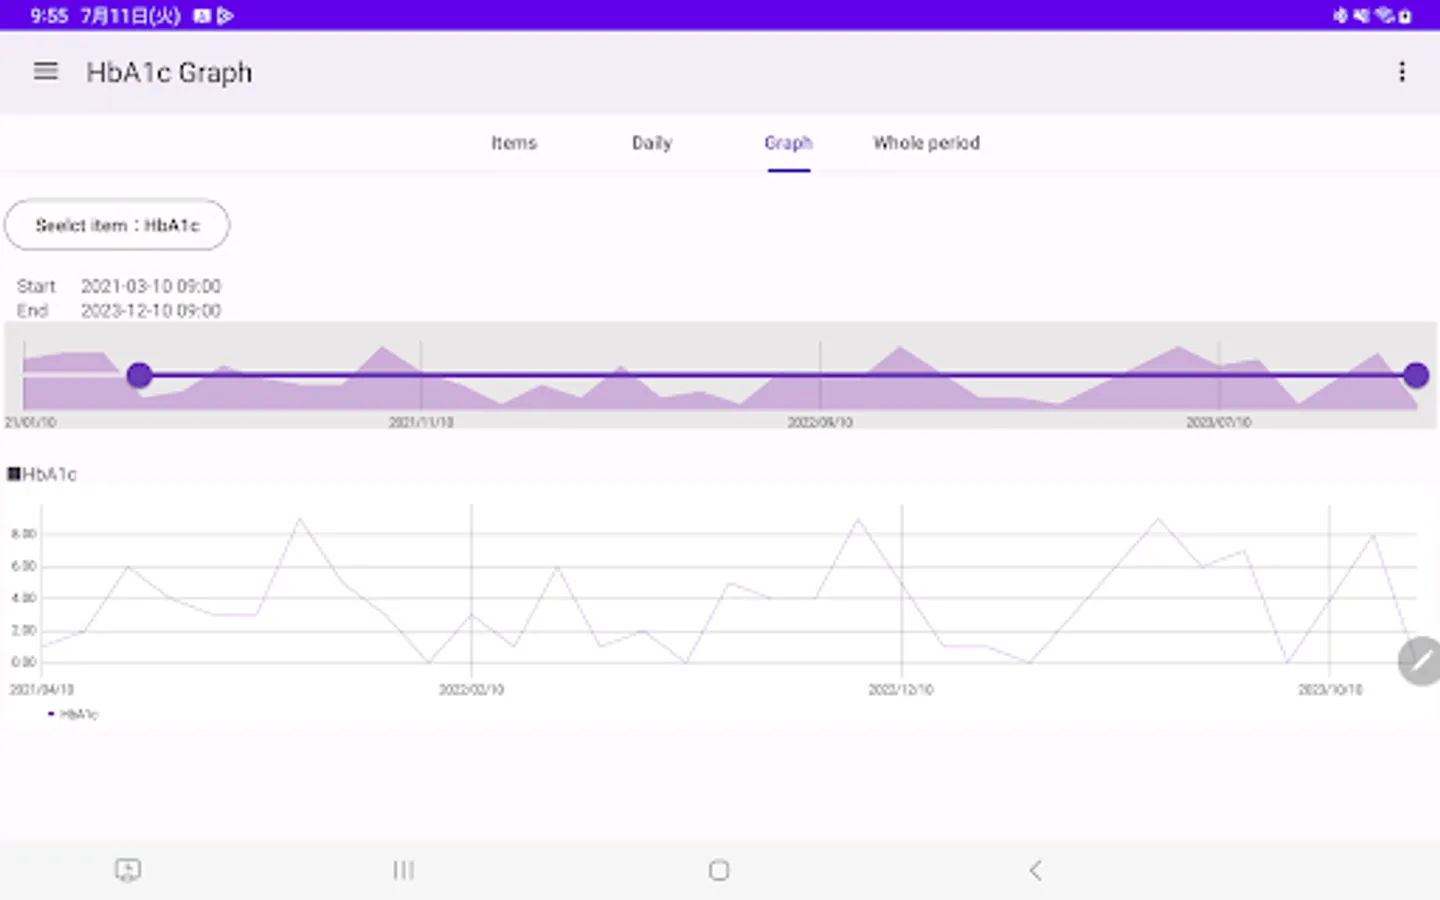This screenshot has width=1440, height=900.
Task: Click the 2023/10/10 axis label on chart
Action: [x=1330, y=690]
